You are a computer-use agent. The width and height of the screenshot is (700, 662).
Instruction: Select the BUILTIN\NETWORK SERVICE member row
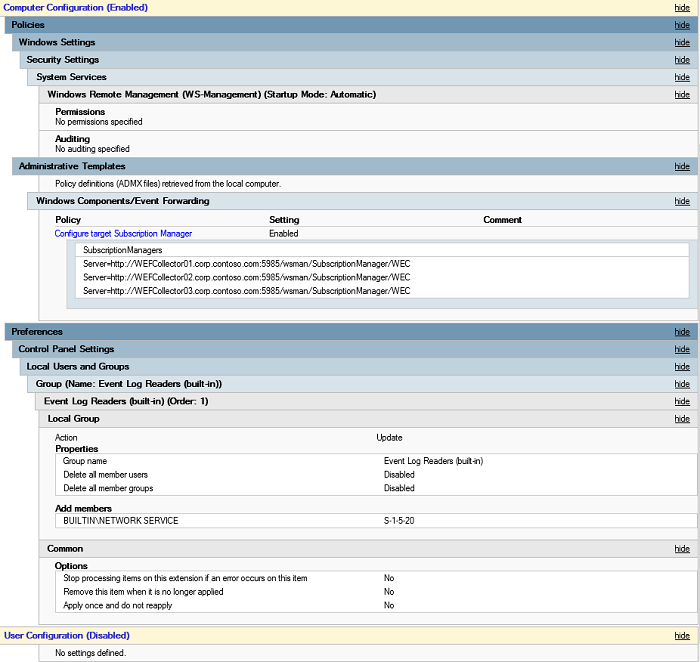point(120,521)
